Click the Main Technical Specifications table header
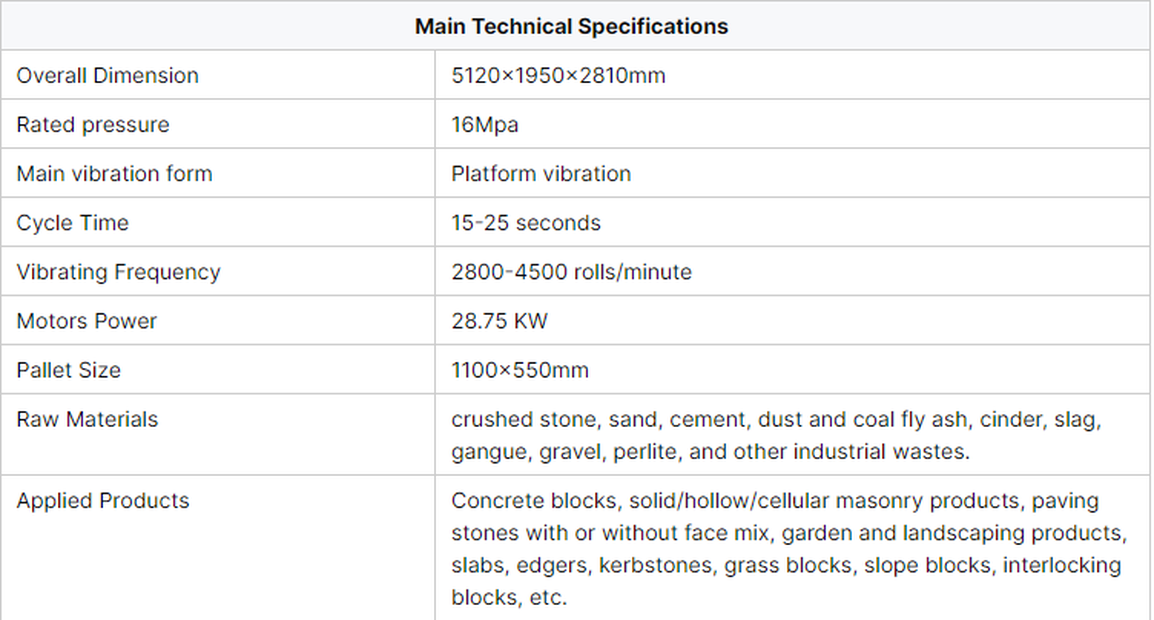Screen dimensions: 1154x620 pyautogui.click(x=571, y=26)
